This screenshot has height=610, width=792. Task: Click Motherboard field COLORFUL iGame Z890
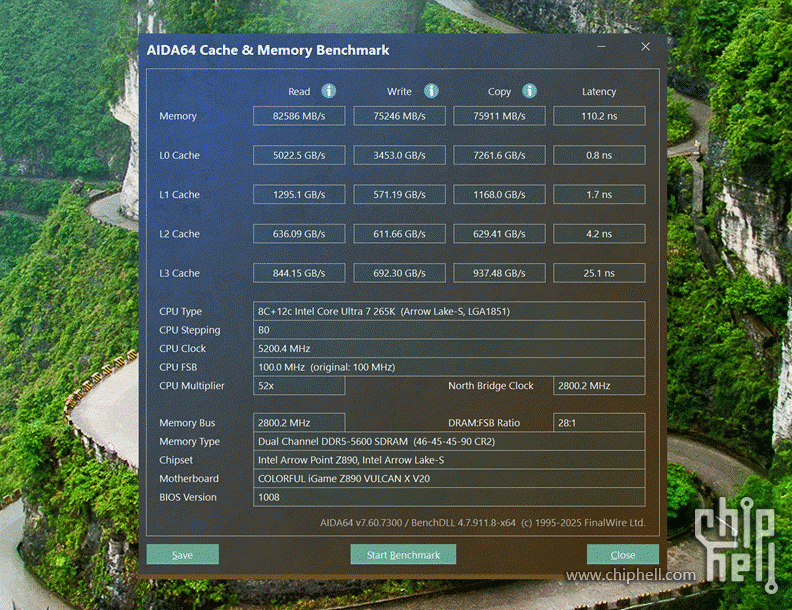449,479
